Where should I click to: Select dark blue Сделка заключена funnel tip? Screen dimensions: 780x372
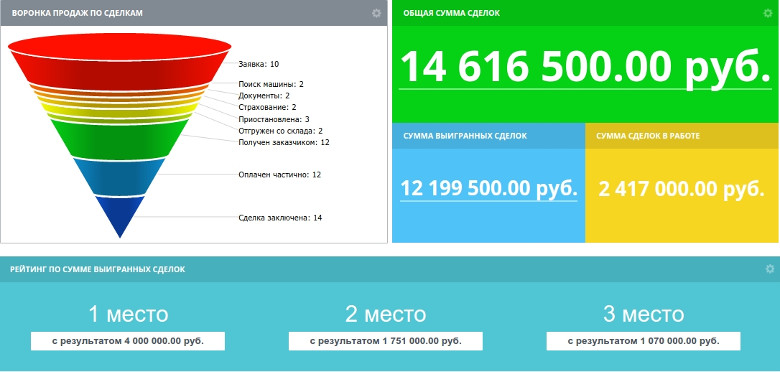click(120, 215)
